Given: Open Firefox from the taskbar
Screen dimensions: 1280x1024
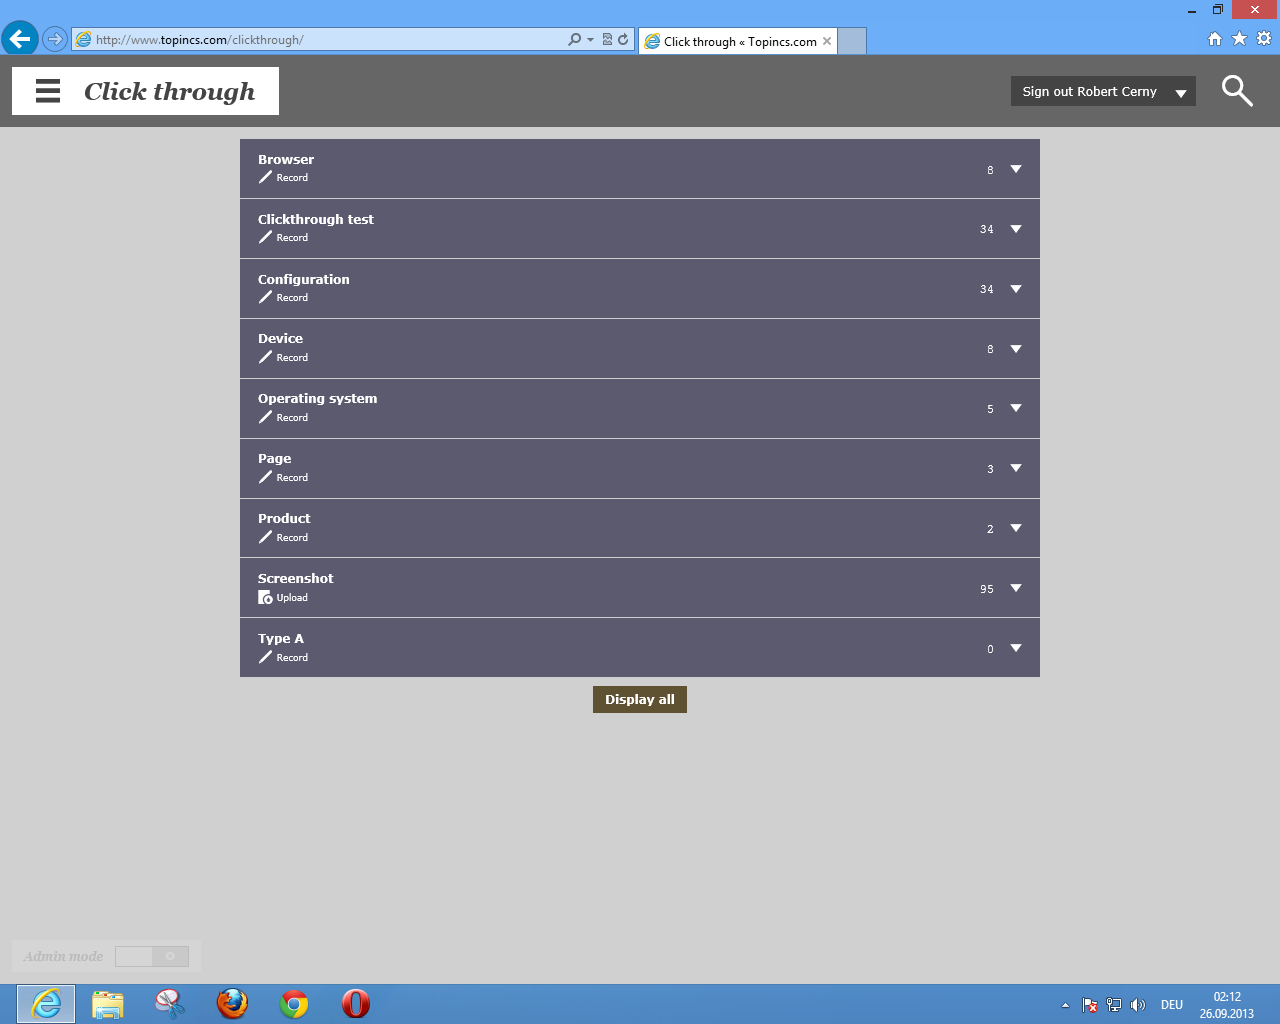Looking at the screenshot, I should point(232,1003).
